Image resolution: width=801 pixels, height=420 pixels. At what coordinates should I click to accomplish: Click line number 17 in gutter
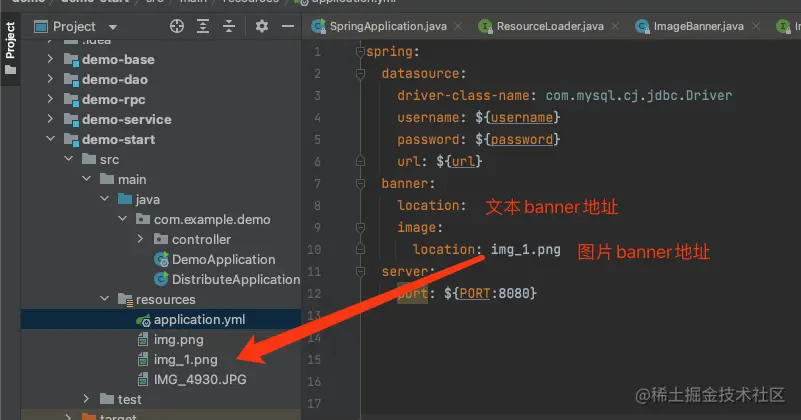pyautogui.click(x=314, y=404)
